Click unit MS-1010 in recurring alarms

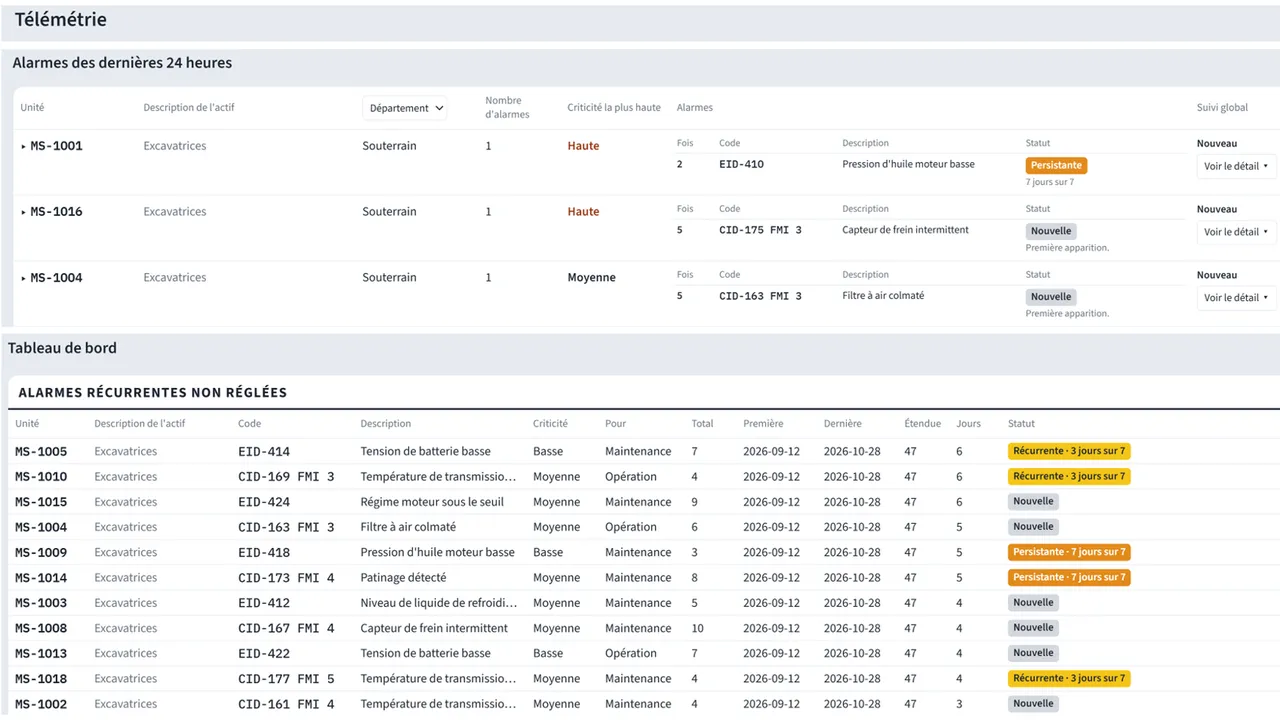point(41,477)
